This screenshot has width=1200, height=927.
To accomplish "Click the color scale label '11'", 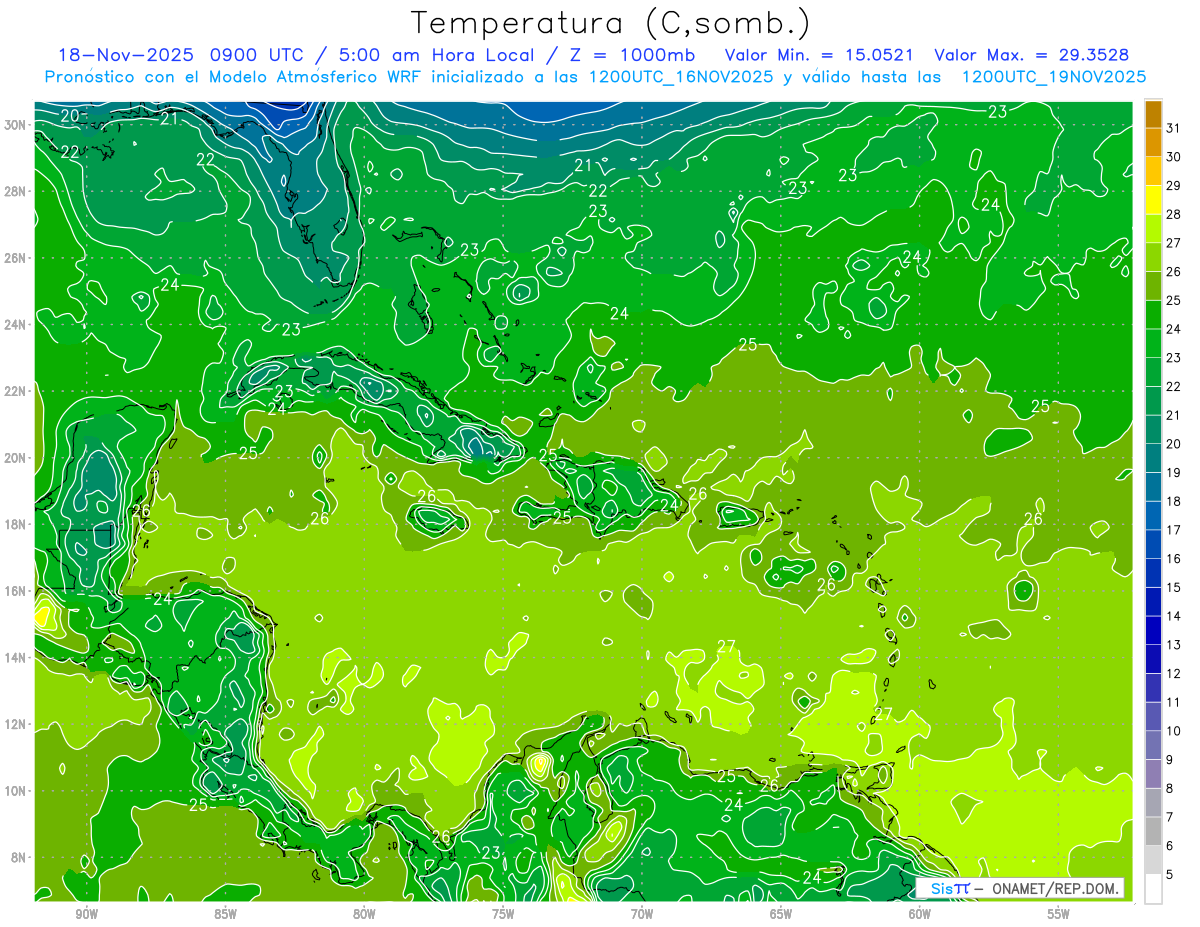I will (x=1174, y=703).
